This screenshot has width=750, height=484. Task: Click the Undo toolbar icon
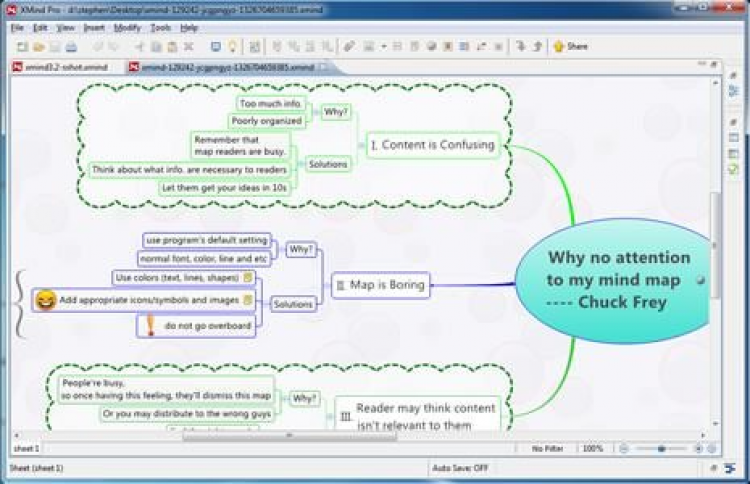point(98,46)
